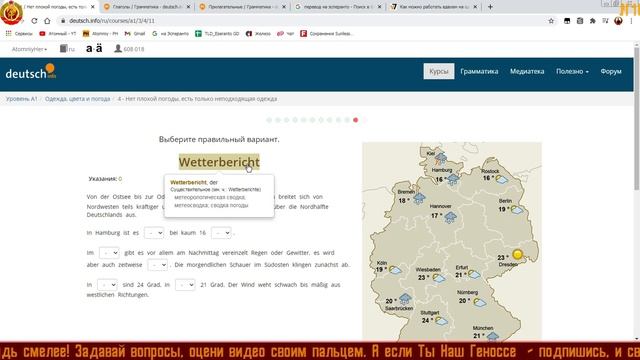Go to 'Уровень A1' breadcrumb
The height and width of the screenshot is (360, 640).
(22, 99)
